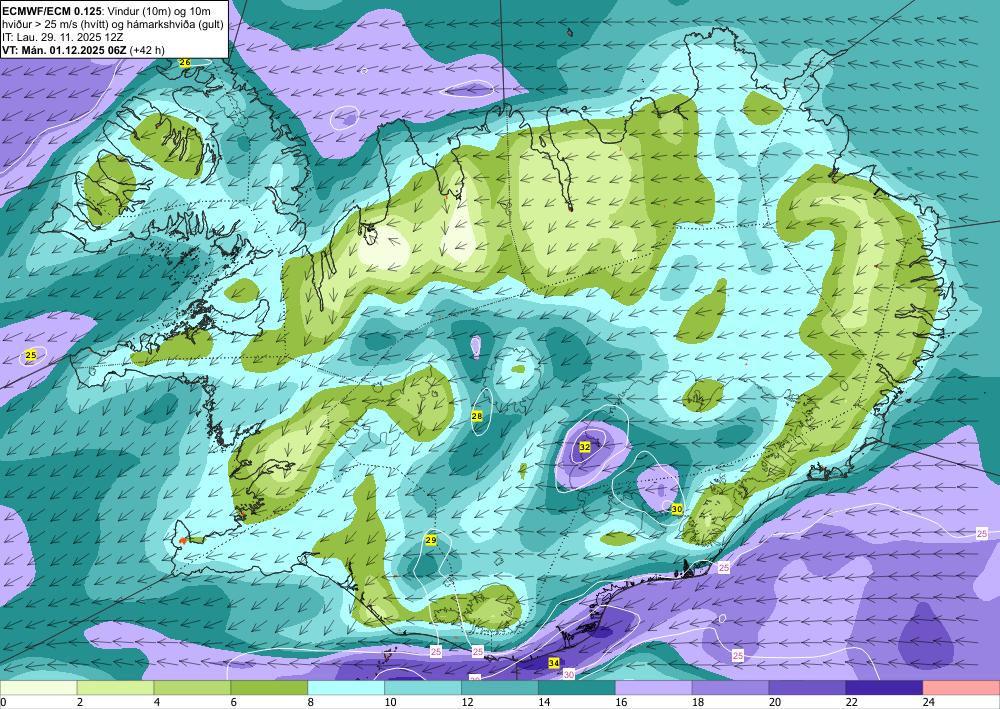Click the yellow 26 gust label at top
The width and height of the screenshot is (1000, 709).
coord(185,62)
